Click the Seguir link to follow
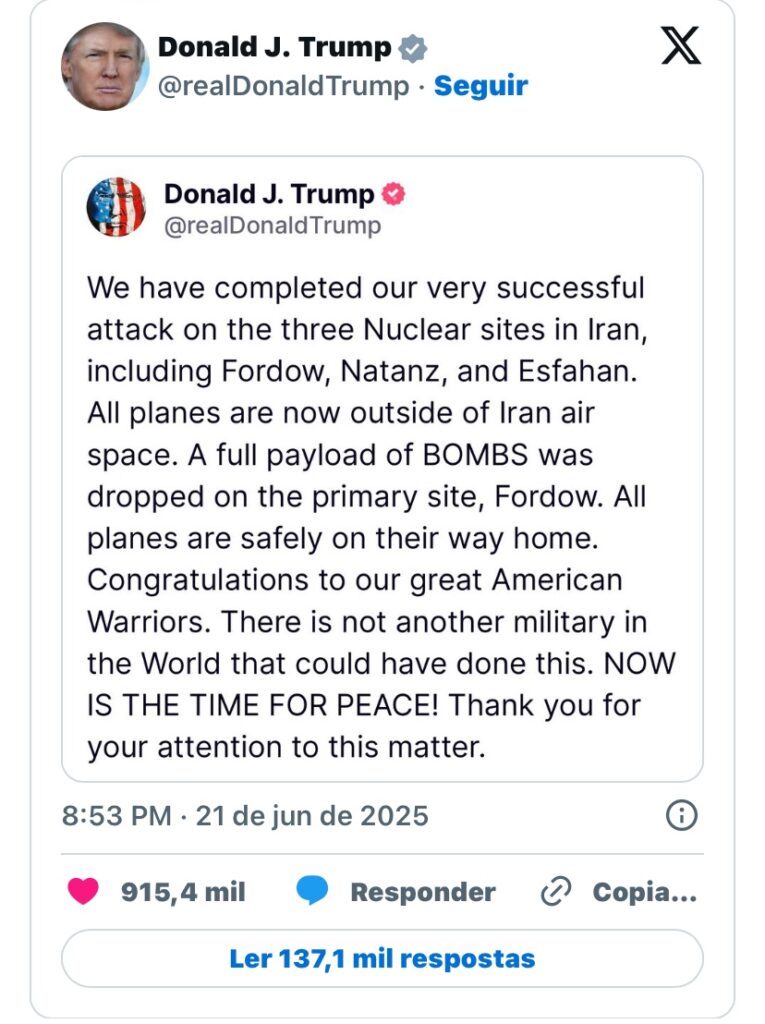Viewport: 765px width, 1024px height. (480, 86)
